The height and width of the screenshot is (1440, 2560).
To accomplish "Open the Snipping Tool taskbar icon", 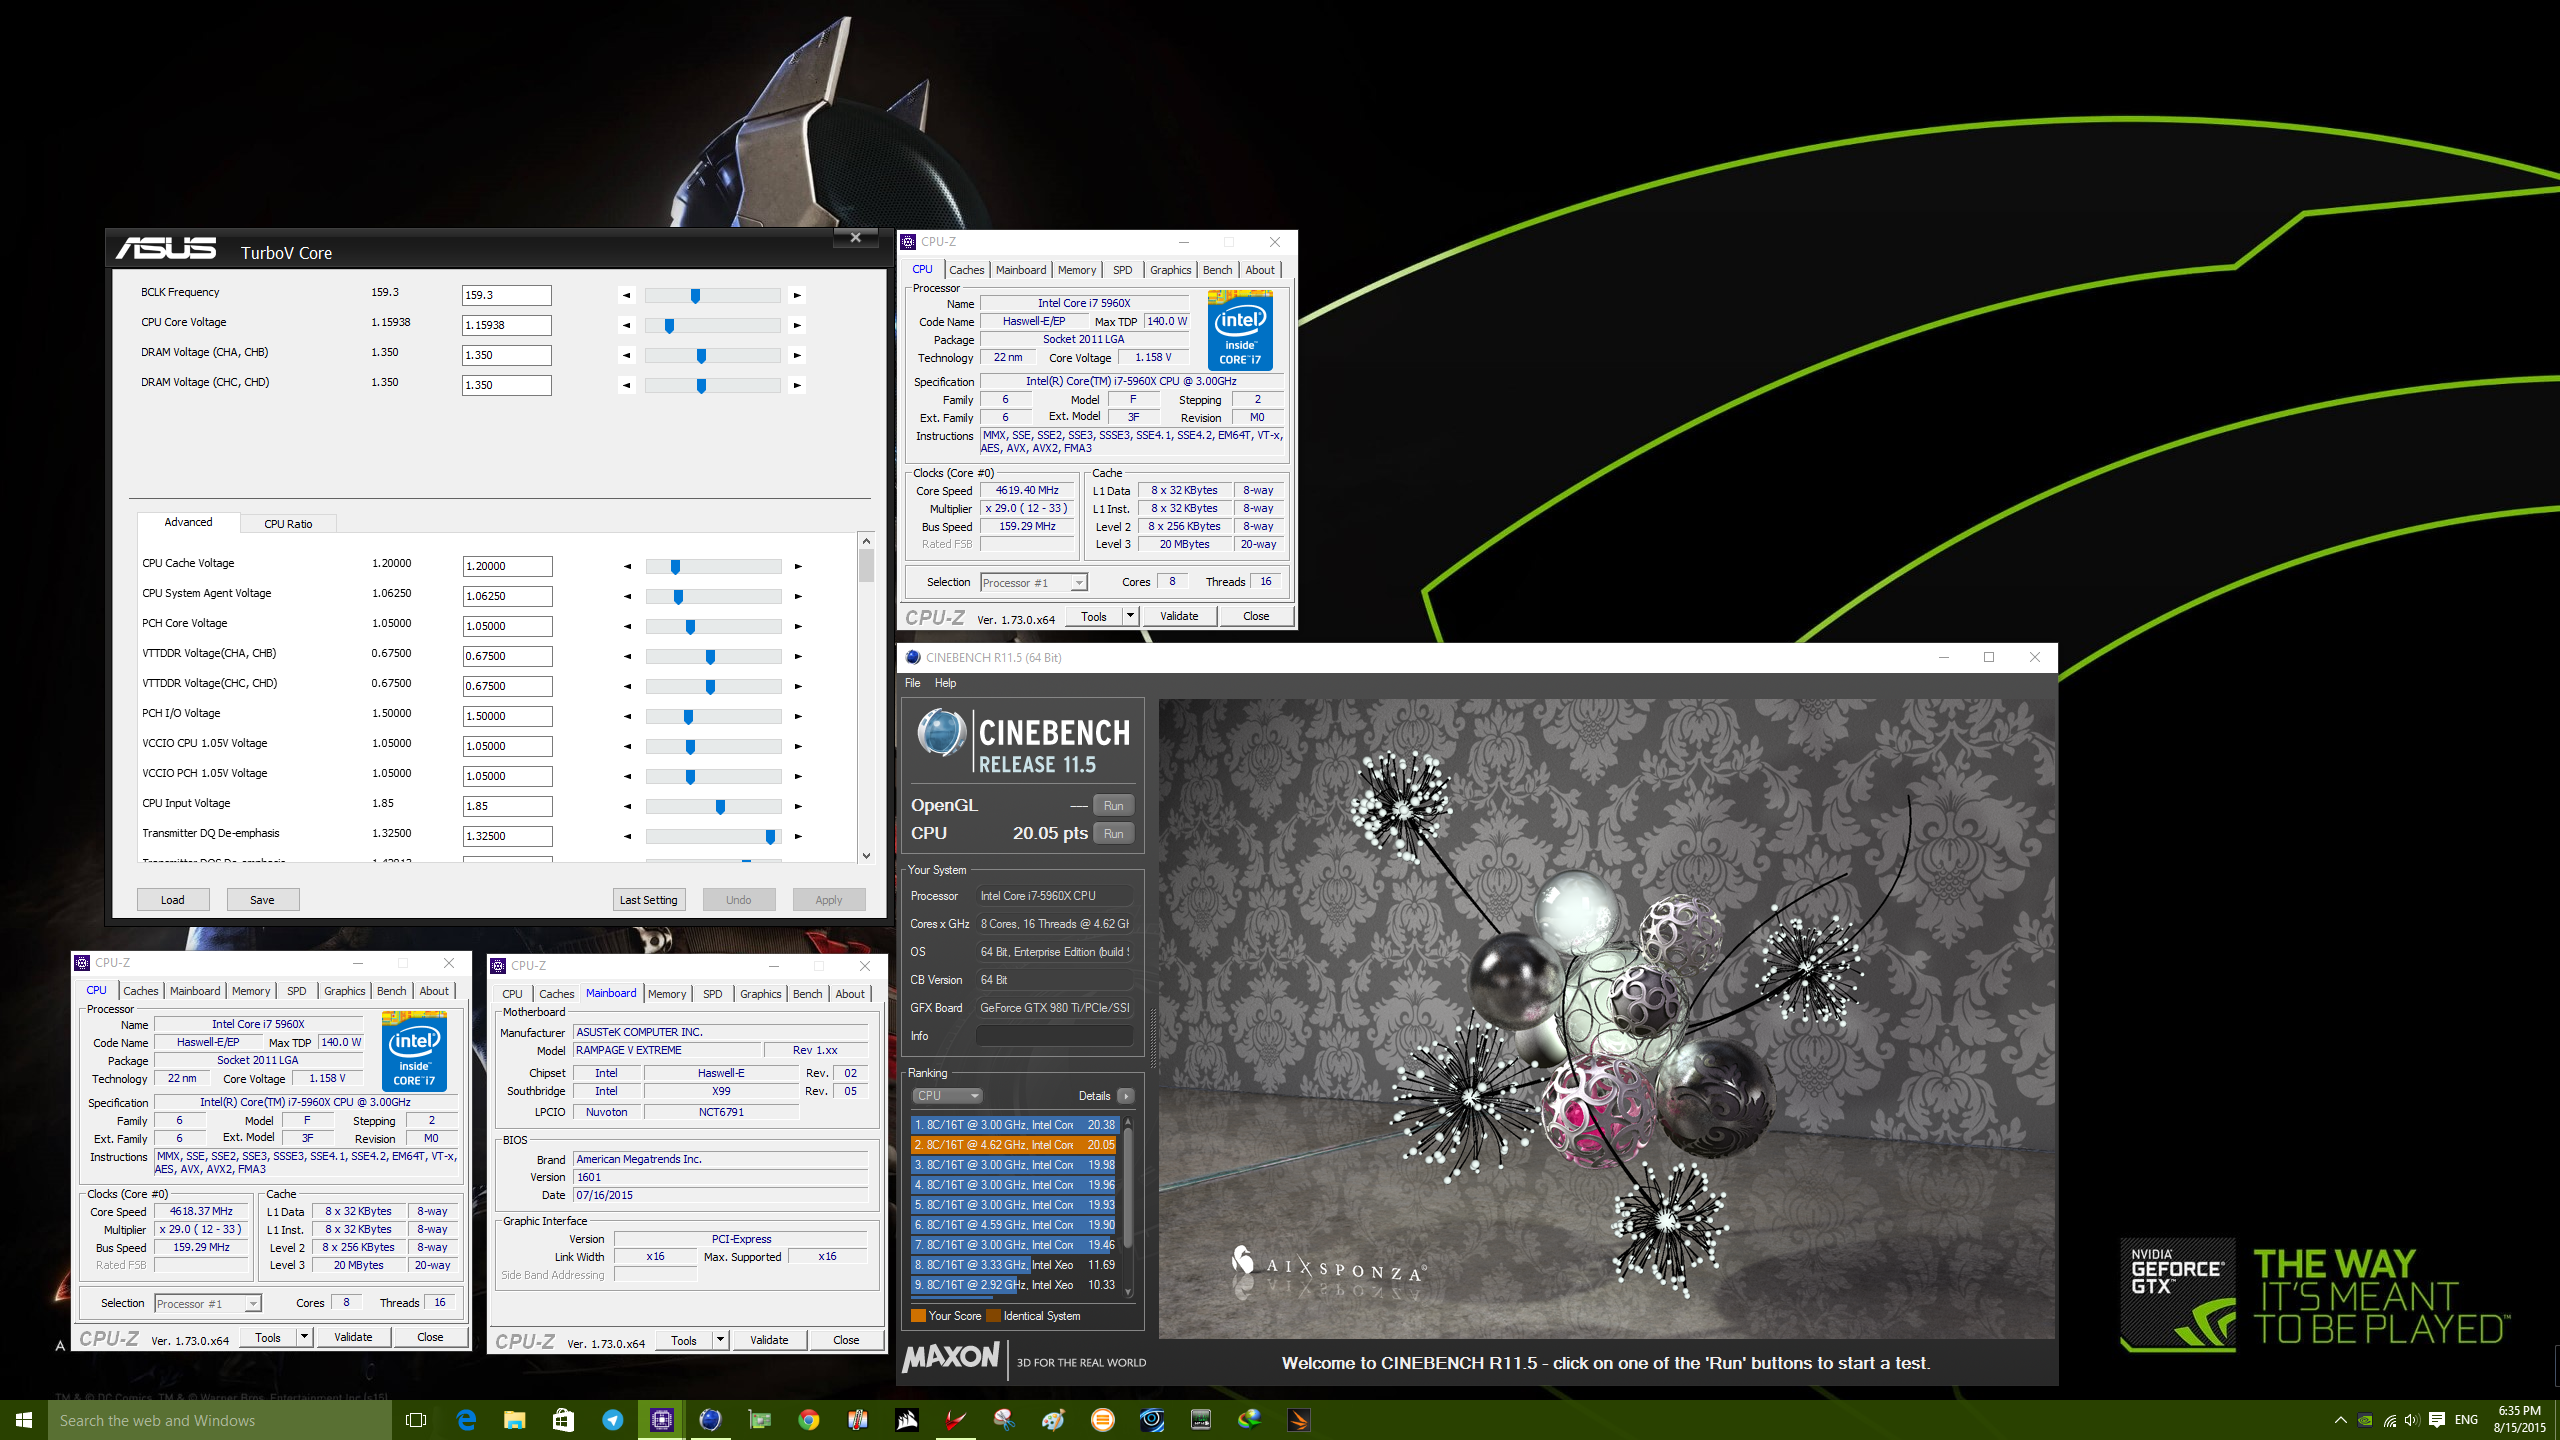I will [1004, 1420].
